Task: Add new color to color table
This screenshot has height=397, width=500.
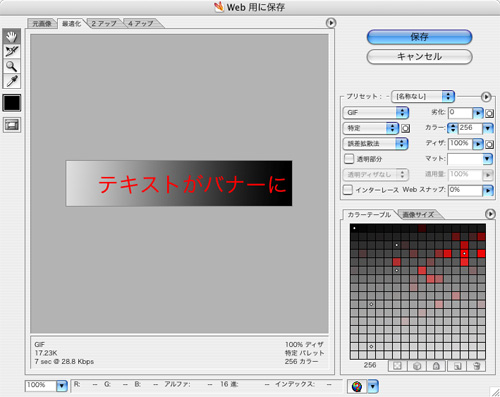Action: point(457,366)
